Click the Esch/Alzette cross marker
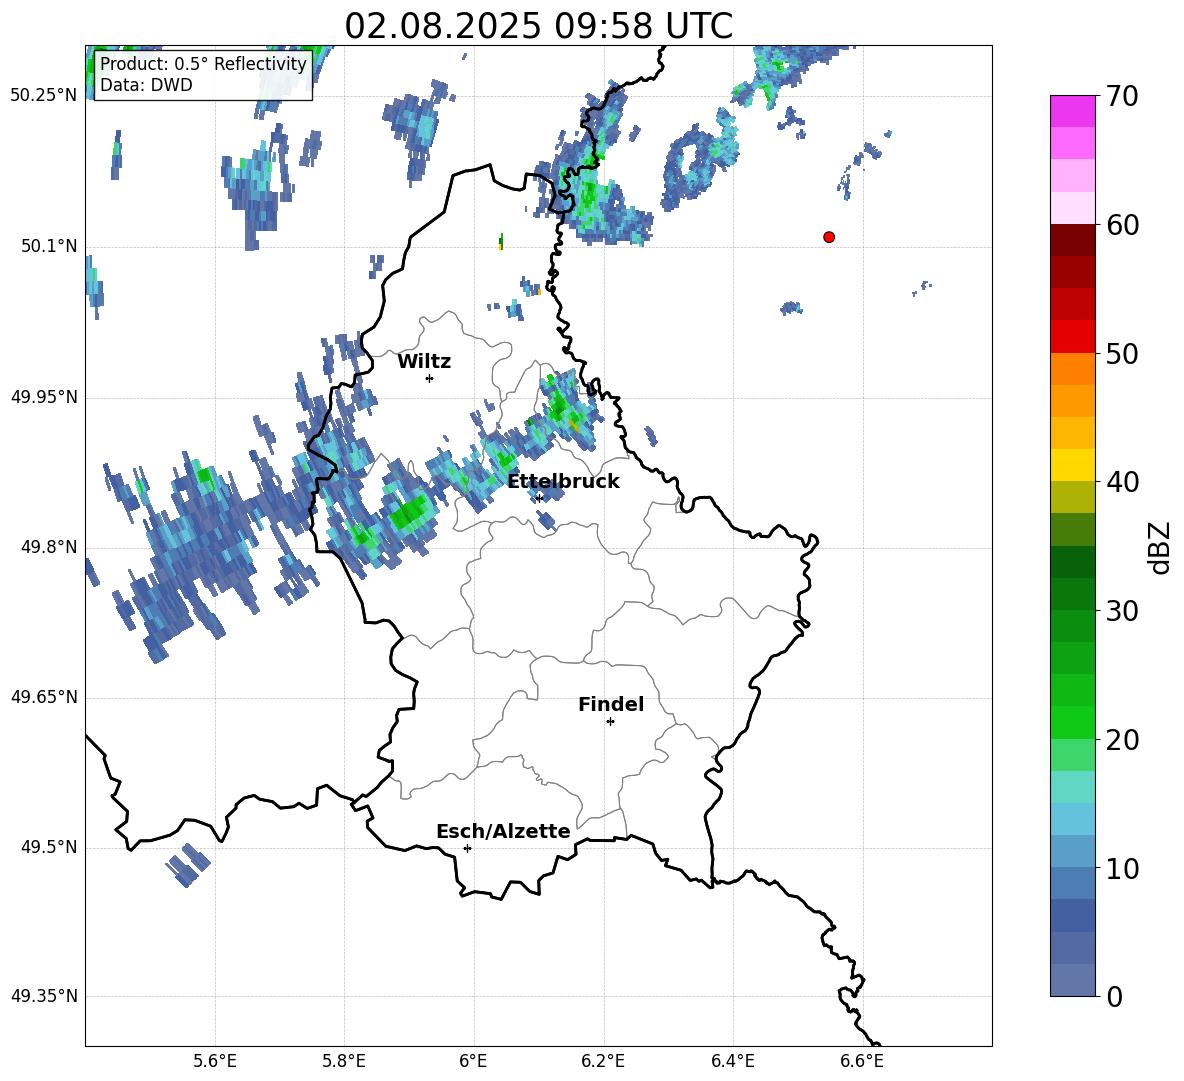The height and width of the screenshot is (1081, 1184). pyautogui.click(x=467, y=848)
